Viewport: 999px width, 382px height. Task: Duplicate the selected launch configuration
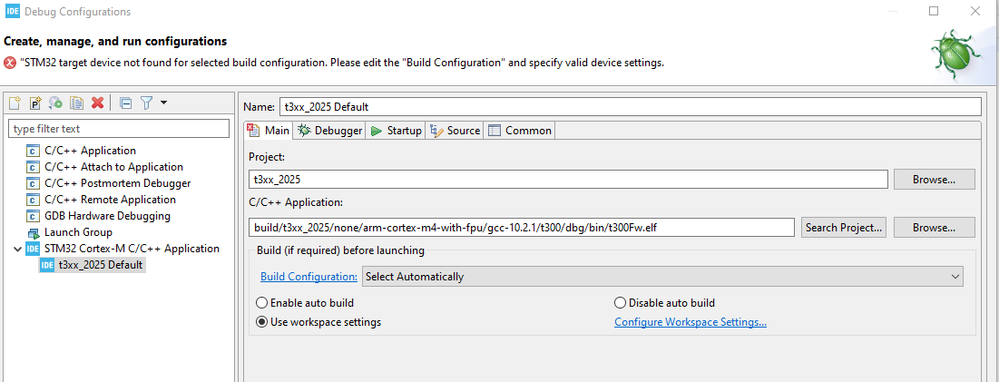pos(76,103)
